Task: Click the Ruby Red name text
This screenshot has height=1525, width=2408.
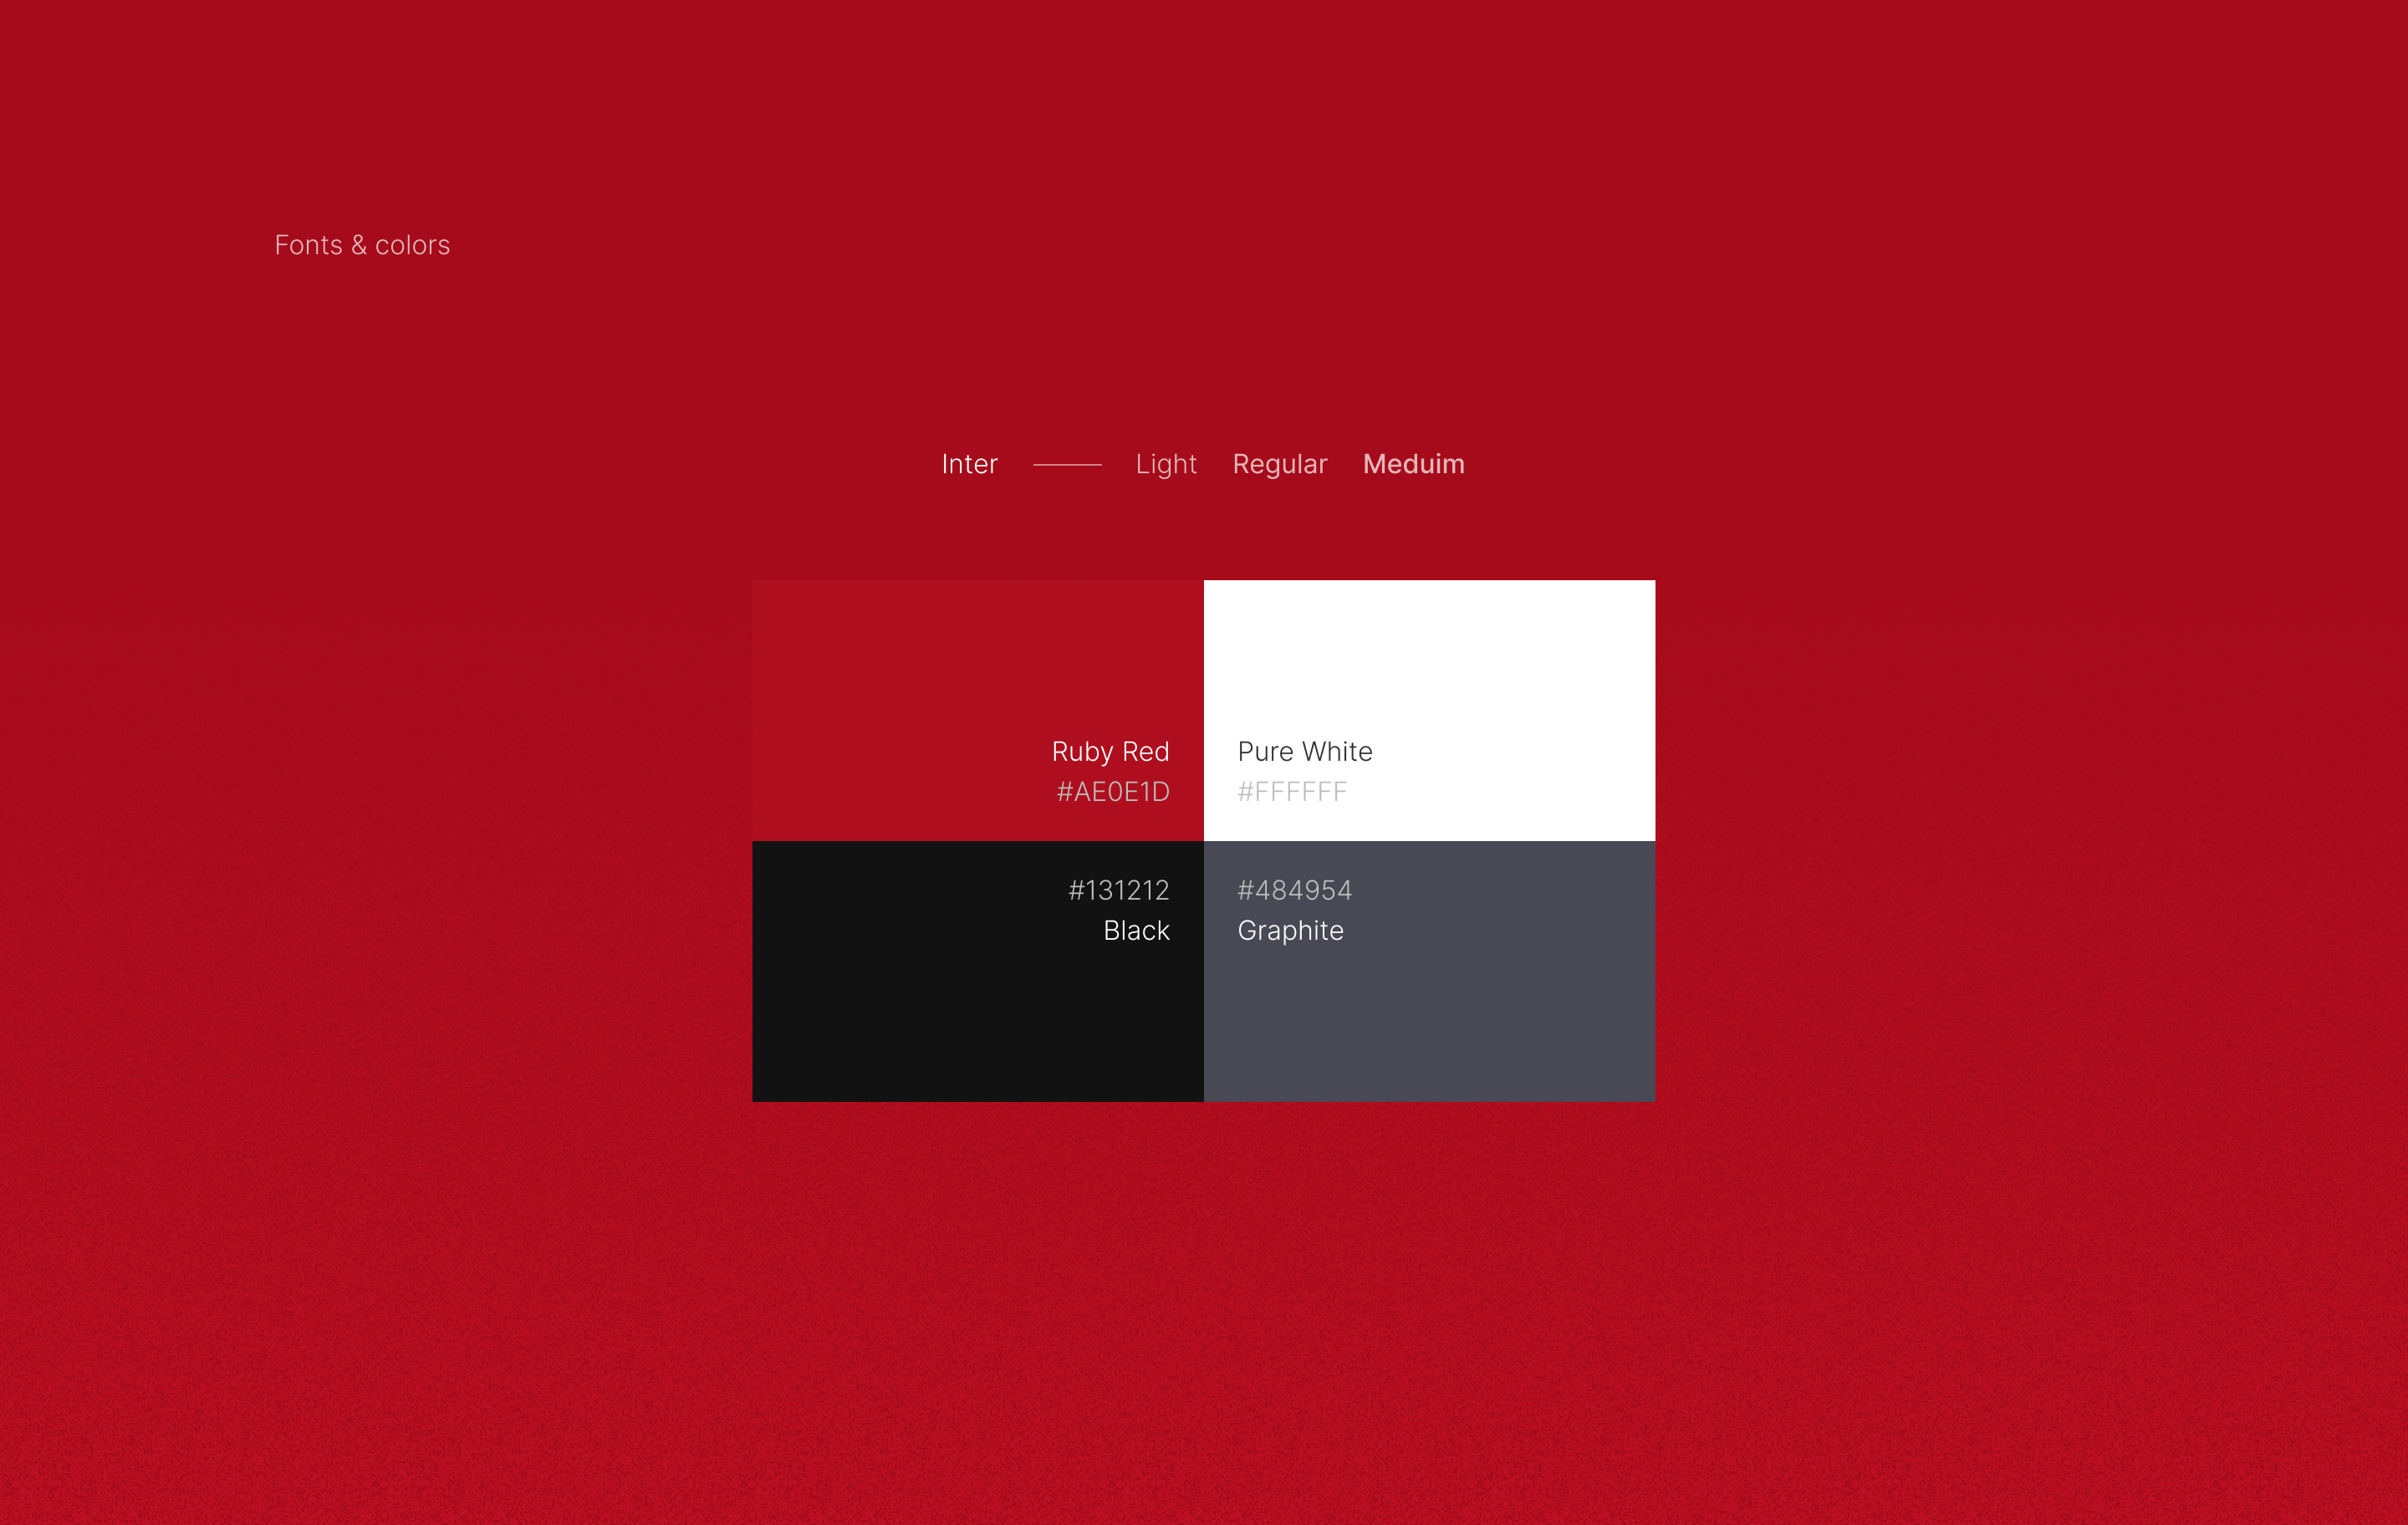Action: [x=1110, y=751]
